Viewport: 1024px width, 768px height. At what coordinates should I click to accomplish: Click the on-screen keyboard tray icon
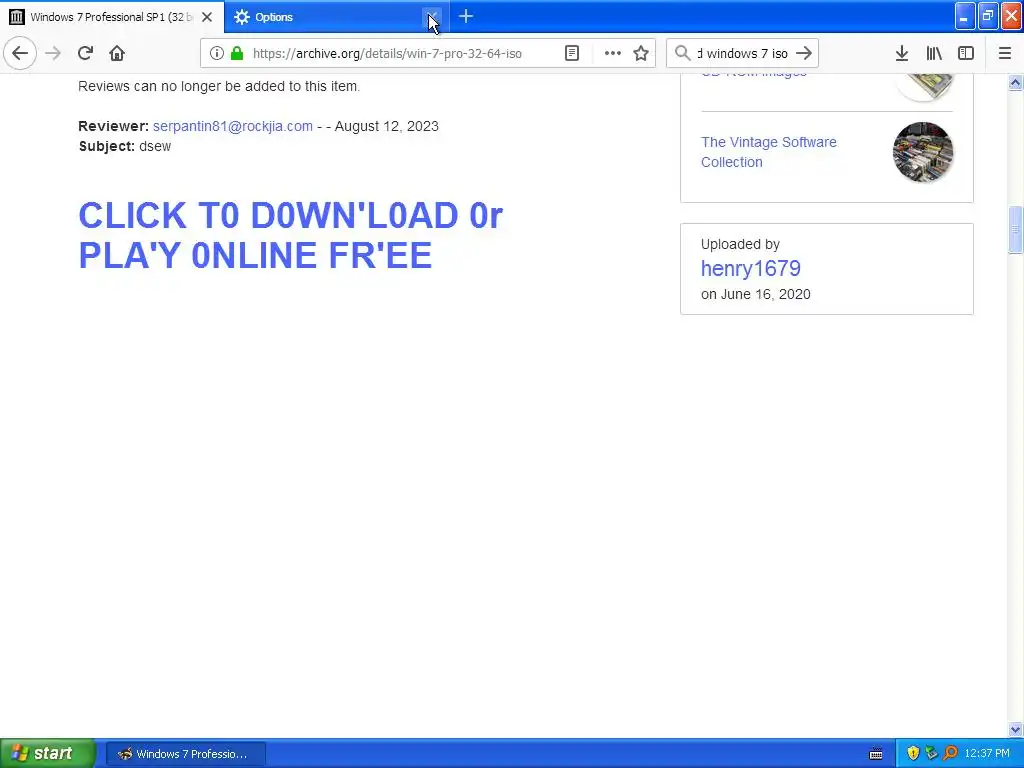tap(876, 754)
